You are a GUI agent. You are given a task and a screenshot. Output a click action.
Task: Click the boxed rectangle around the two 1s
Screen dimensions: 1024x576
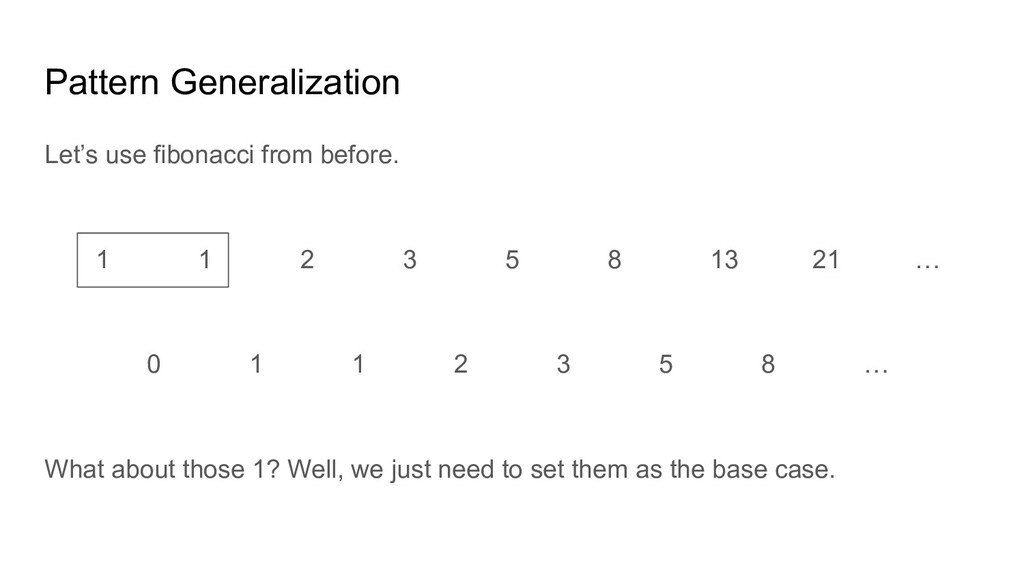pos(153,260)
